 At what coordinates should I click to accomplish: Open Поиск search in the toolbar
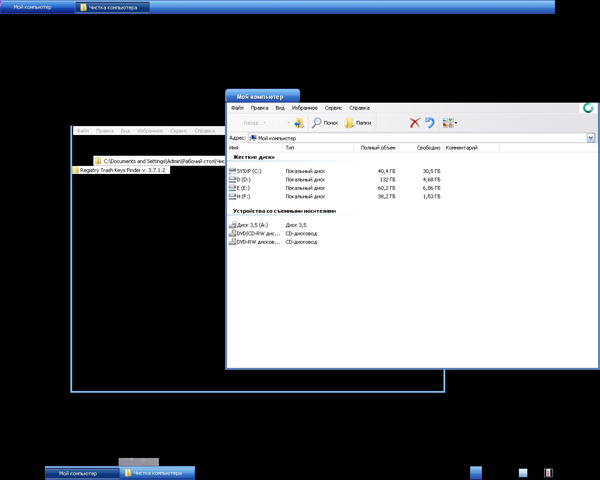(325, 123)
